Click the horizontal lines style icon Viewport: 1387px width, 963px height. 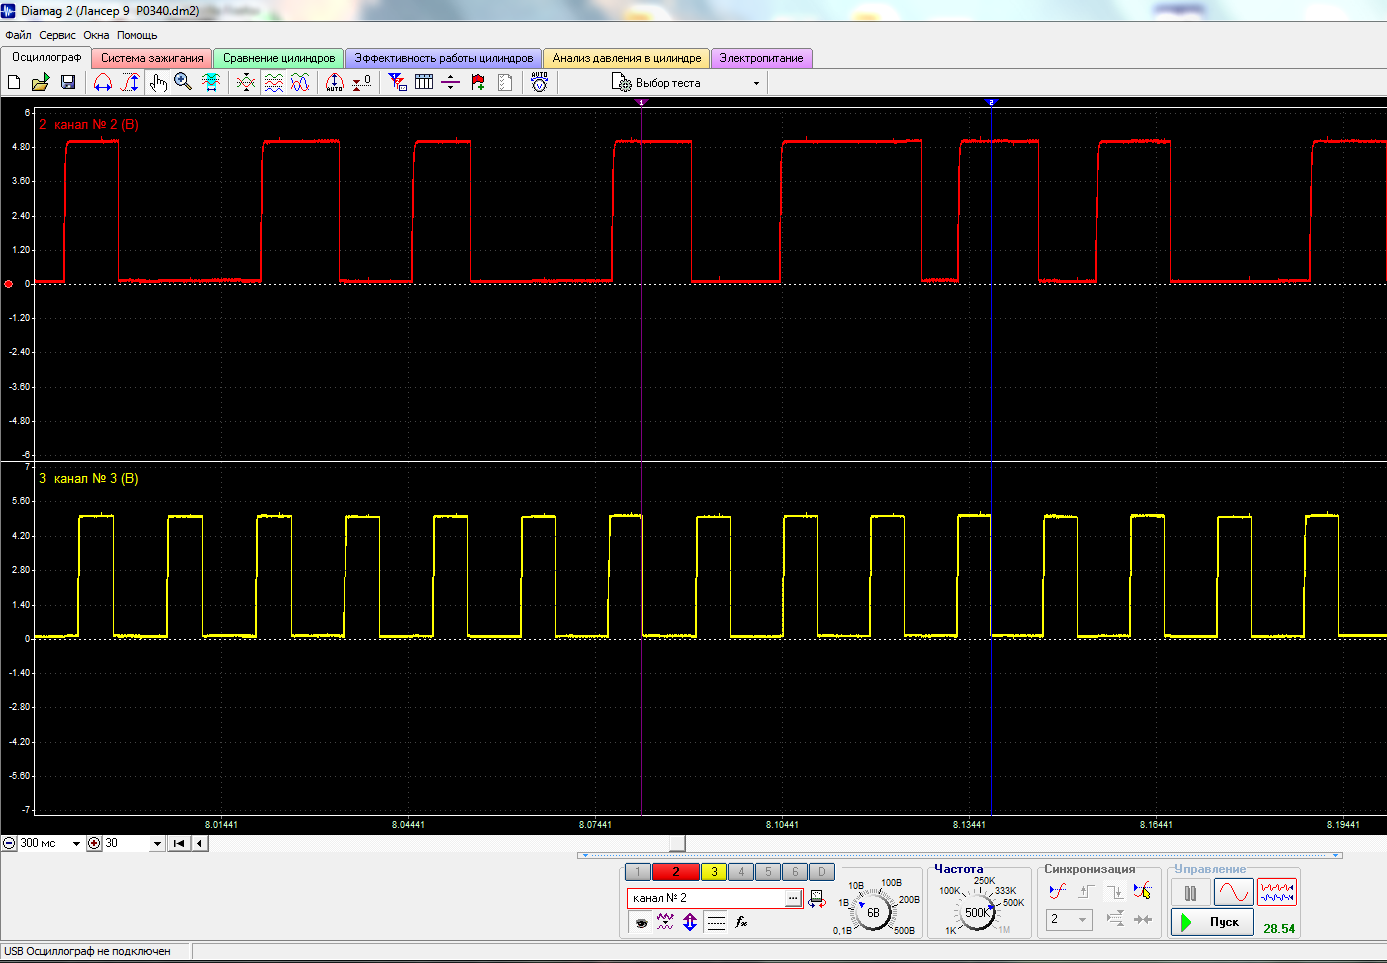click(716, 922)
